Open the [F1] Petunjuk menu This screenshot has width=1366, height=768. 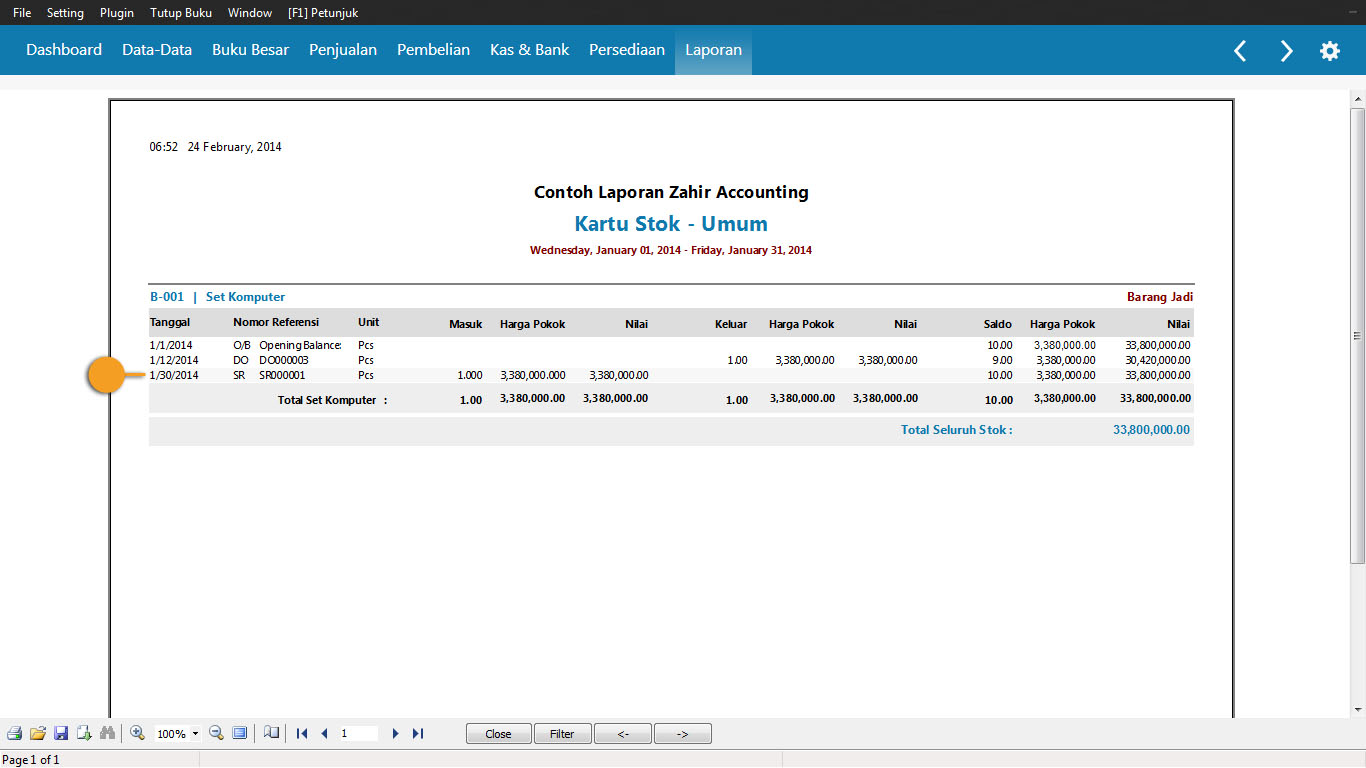(x=323, y=13)
